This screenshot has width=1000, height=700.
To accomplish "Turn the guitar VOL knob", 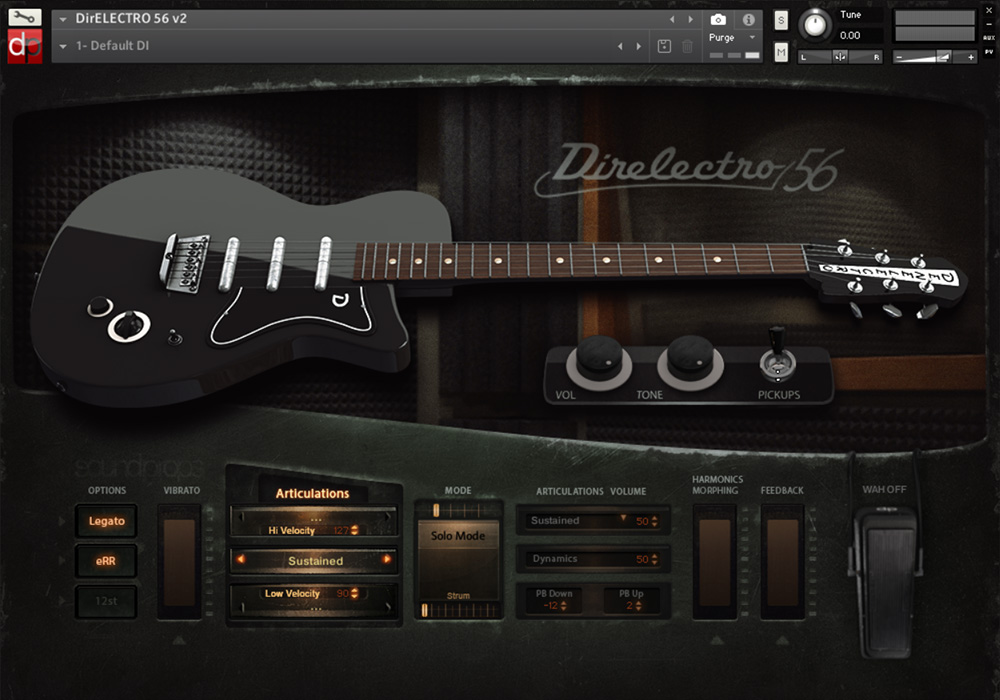I will tap(599, 361).
